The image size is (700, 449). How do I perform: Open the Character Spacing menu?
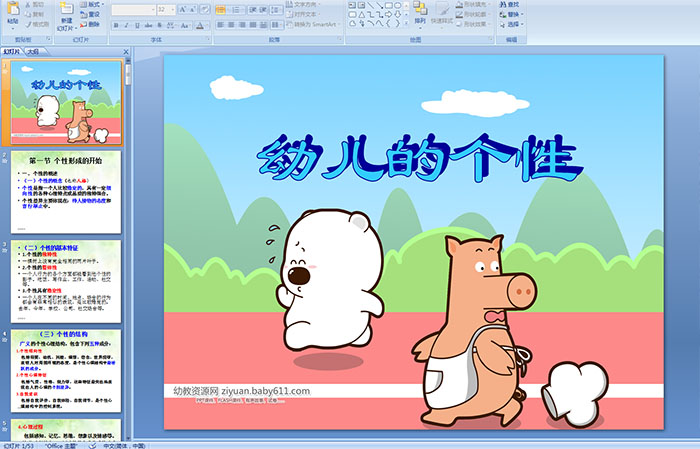[171, 25]
